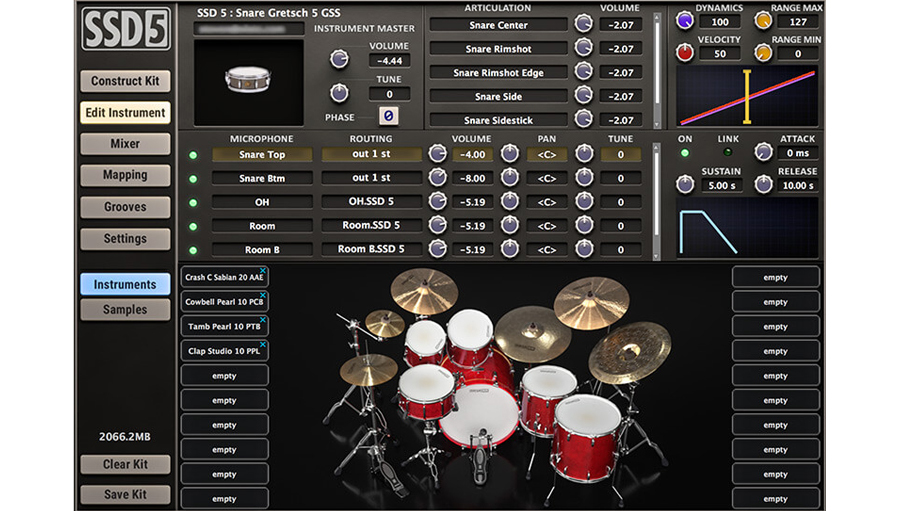Open the Mapping page

[125, 175]
